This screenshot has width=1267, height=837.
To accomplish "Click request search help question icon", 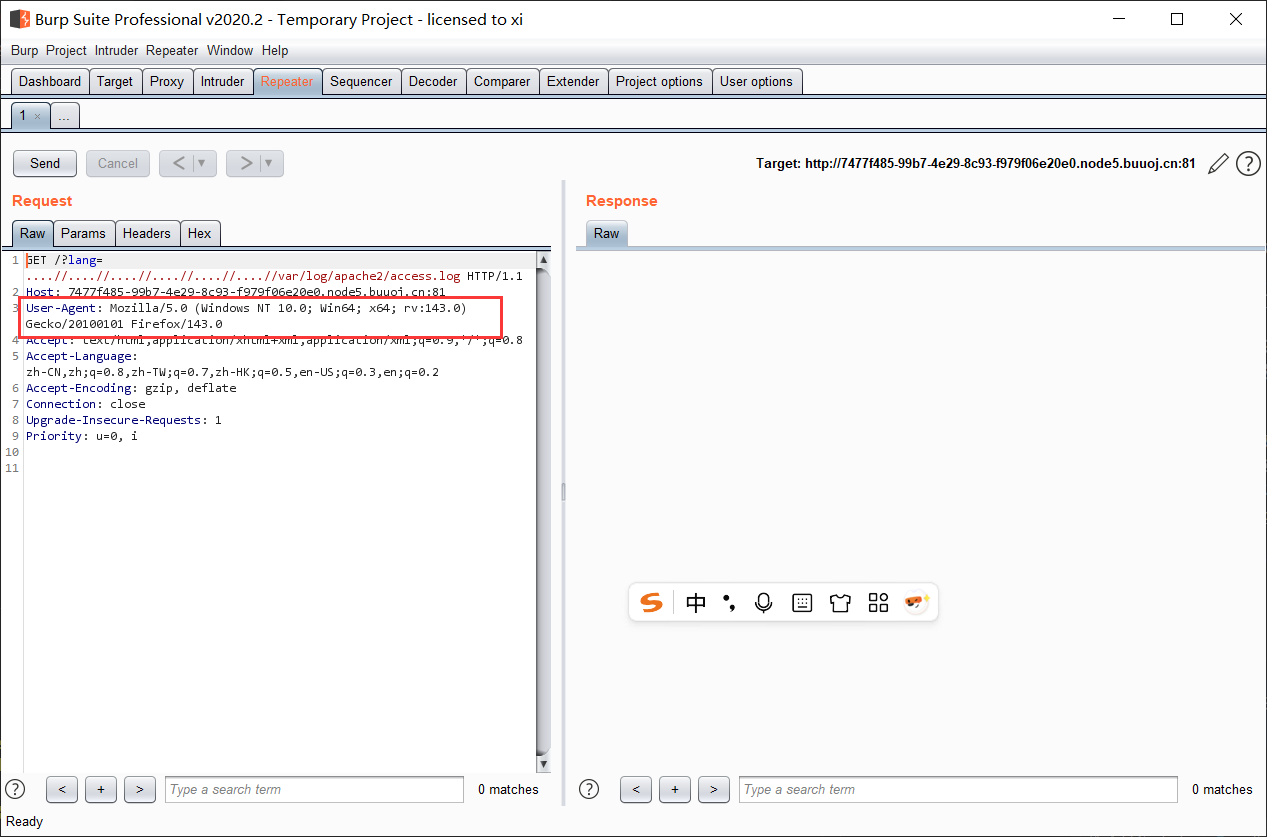I will (x=15, y=789).
